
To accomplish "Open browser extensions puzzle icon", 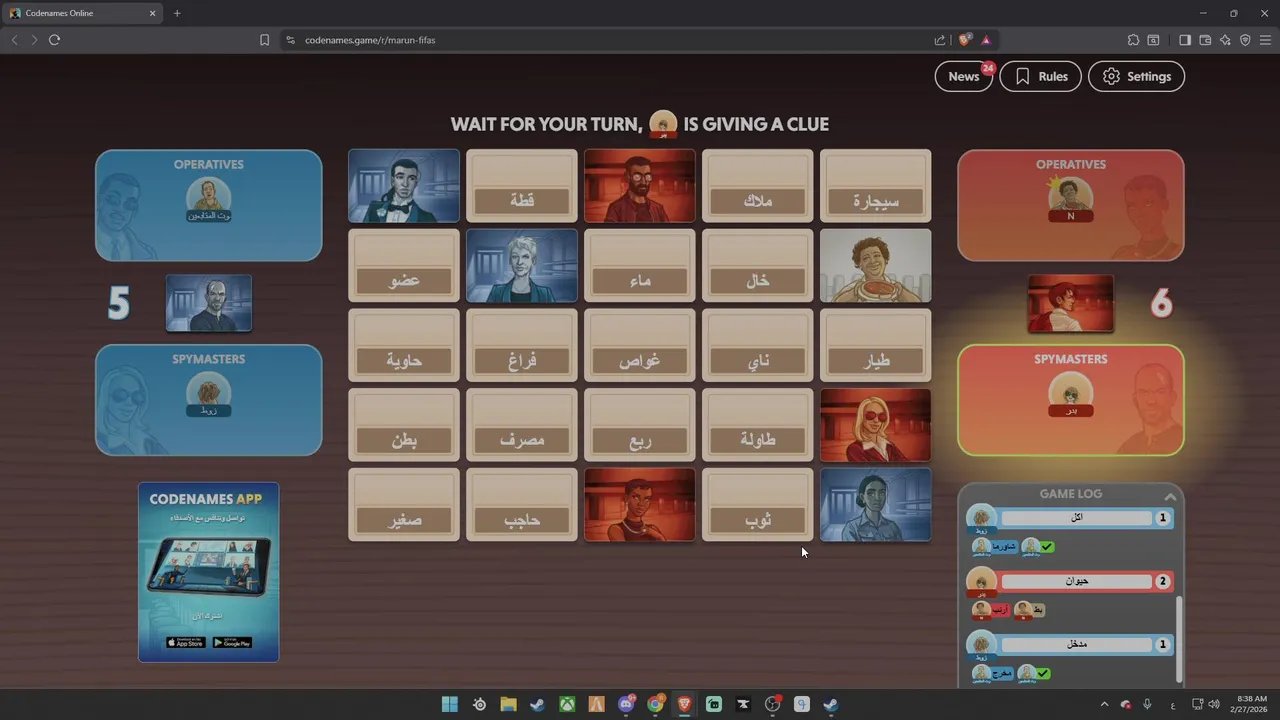I will coord(1133,40).
